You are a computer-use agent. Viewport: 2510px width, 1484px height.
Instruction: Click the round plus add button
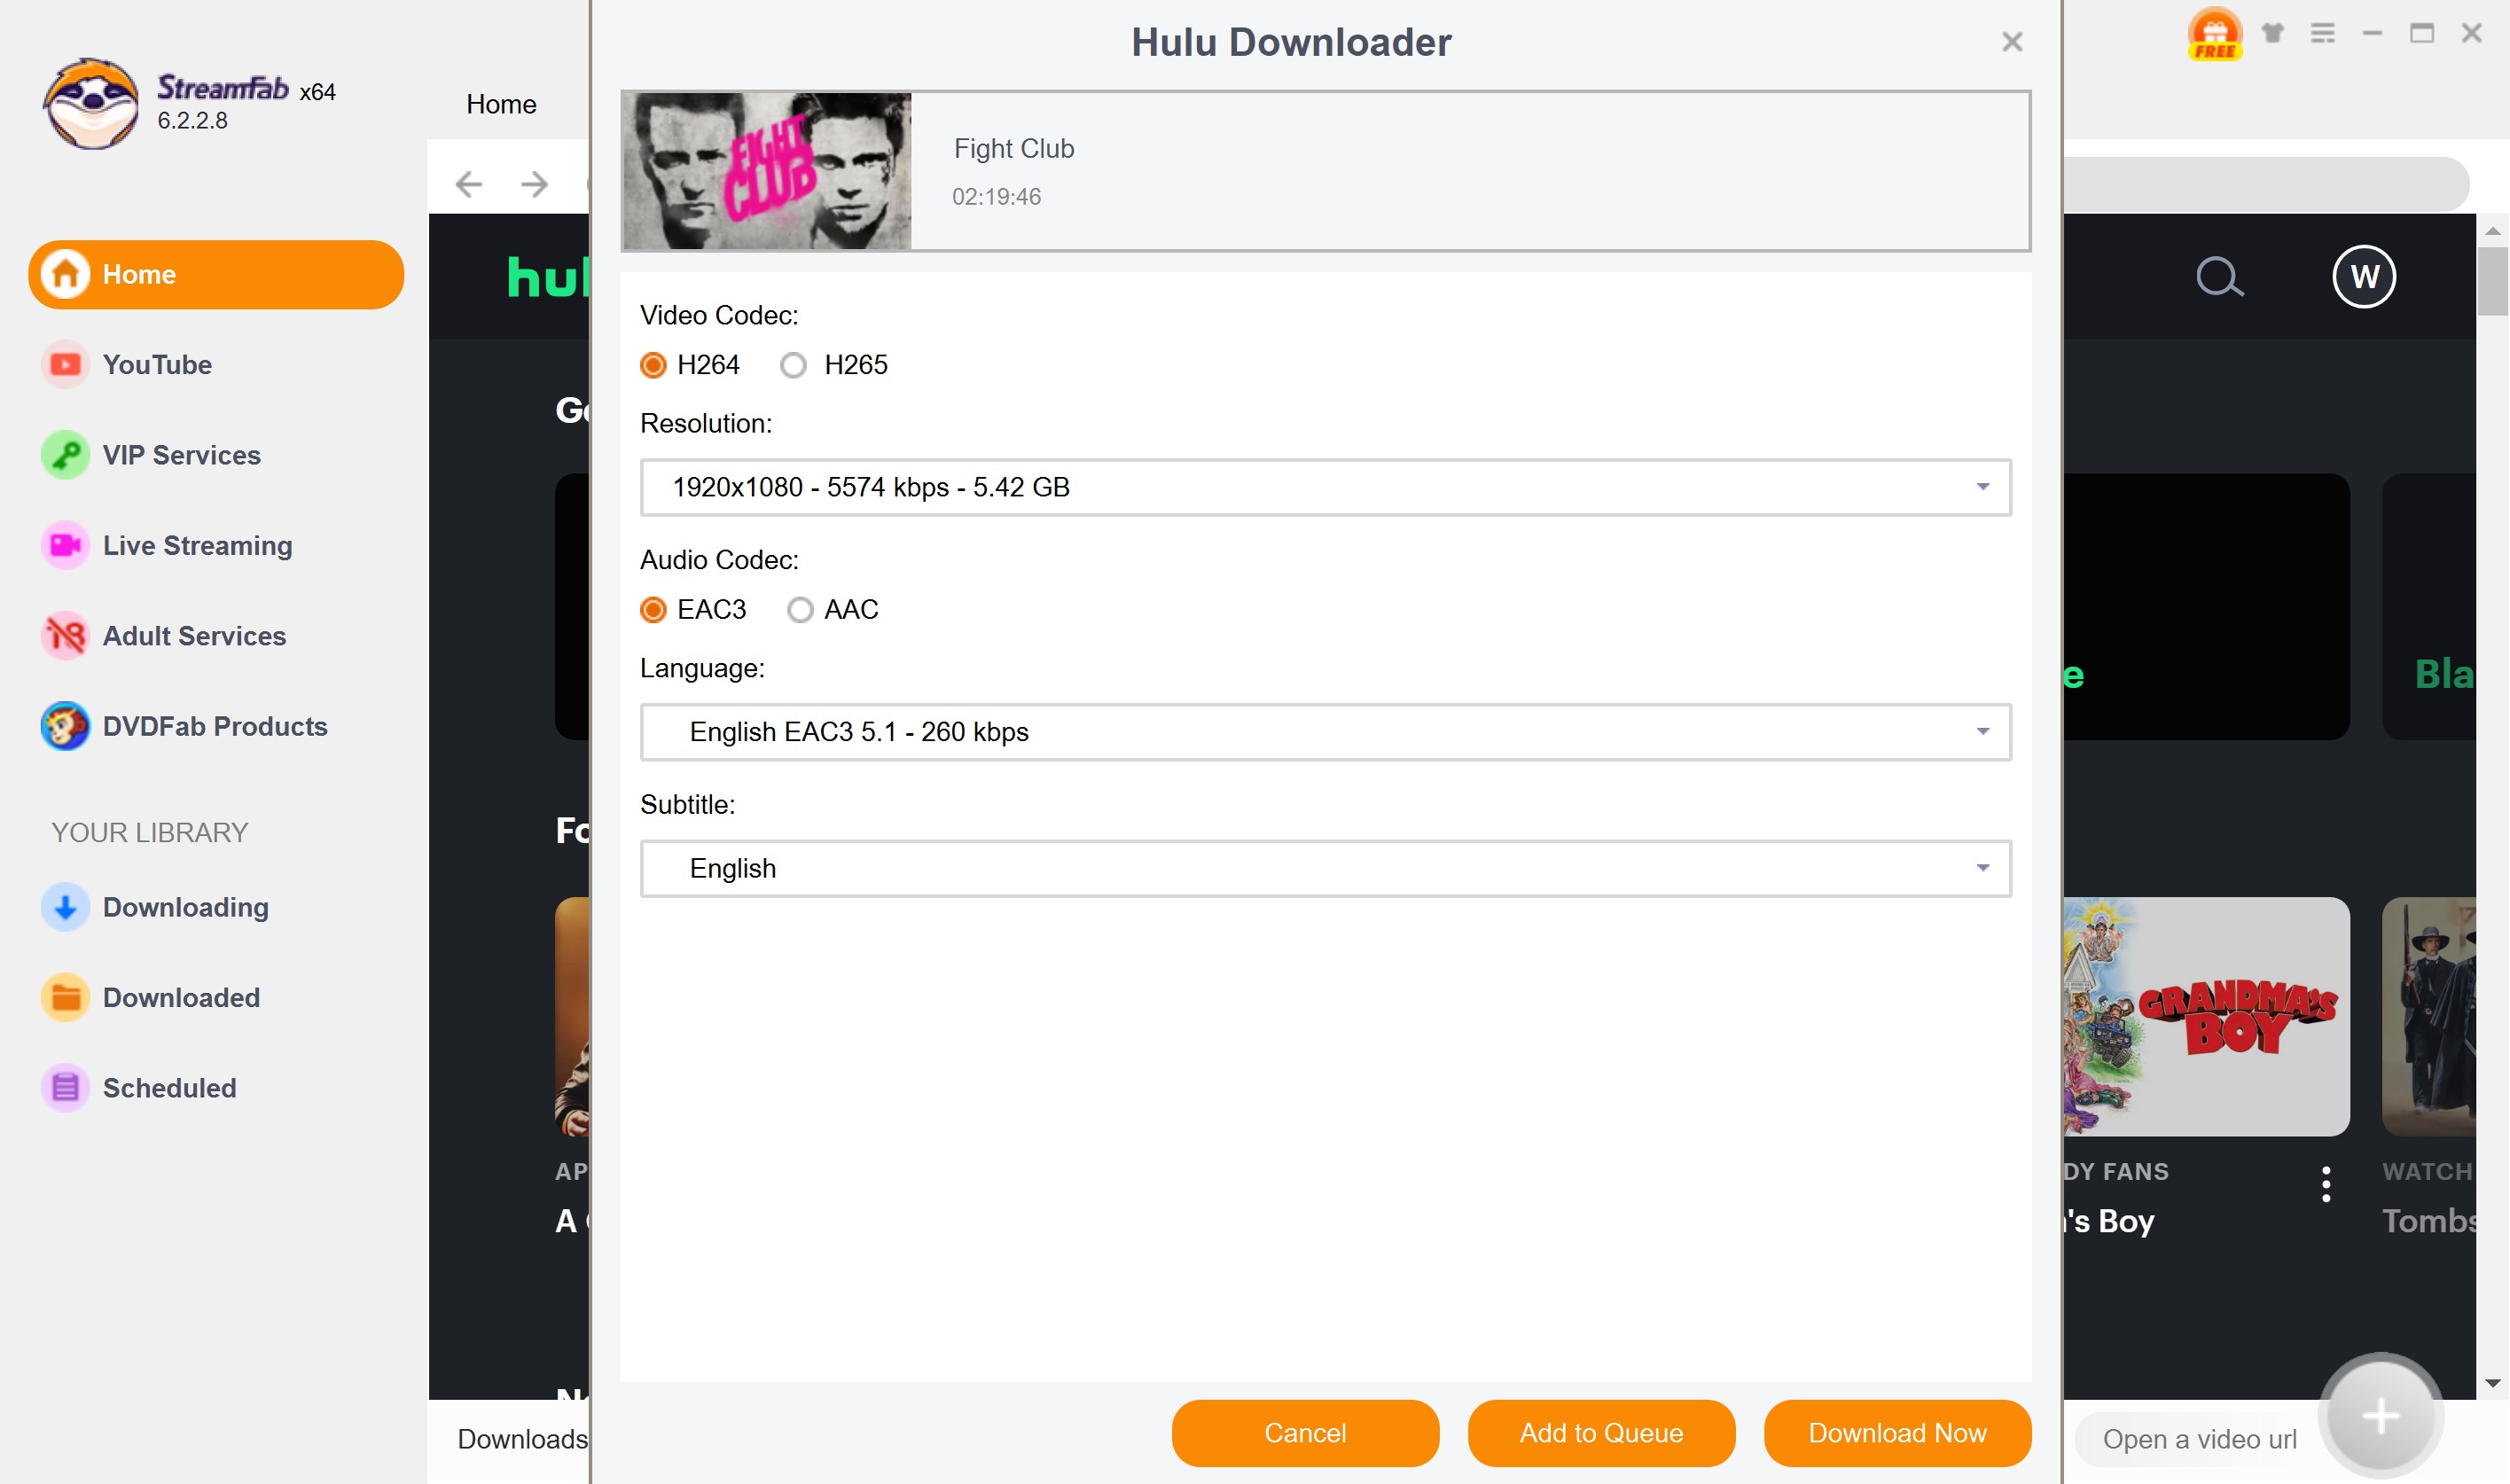(x=2380, y=1416)
